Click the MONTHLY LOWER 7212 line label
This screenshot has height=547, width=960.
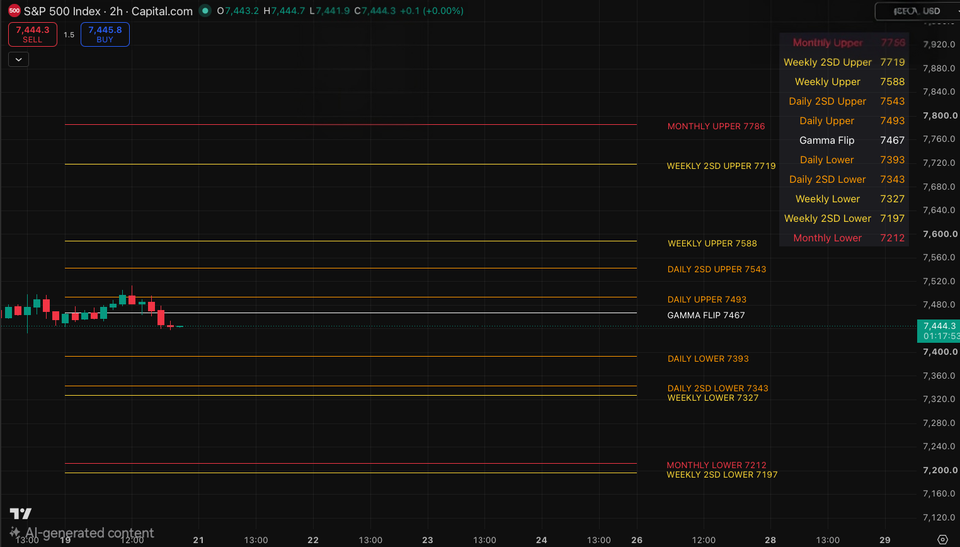tap(716, 465)
